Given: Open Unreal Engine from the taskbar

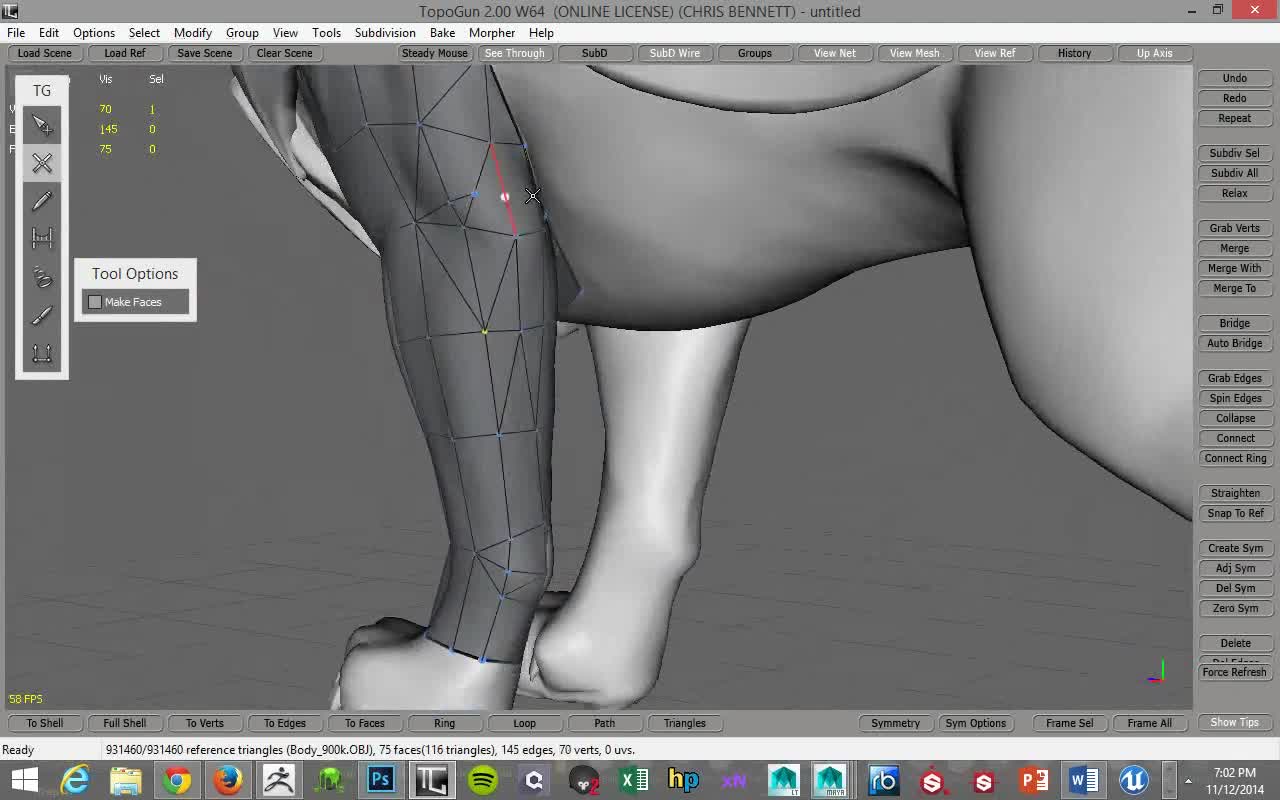Looking at the screenshot, I should (1133, 780).
